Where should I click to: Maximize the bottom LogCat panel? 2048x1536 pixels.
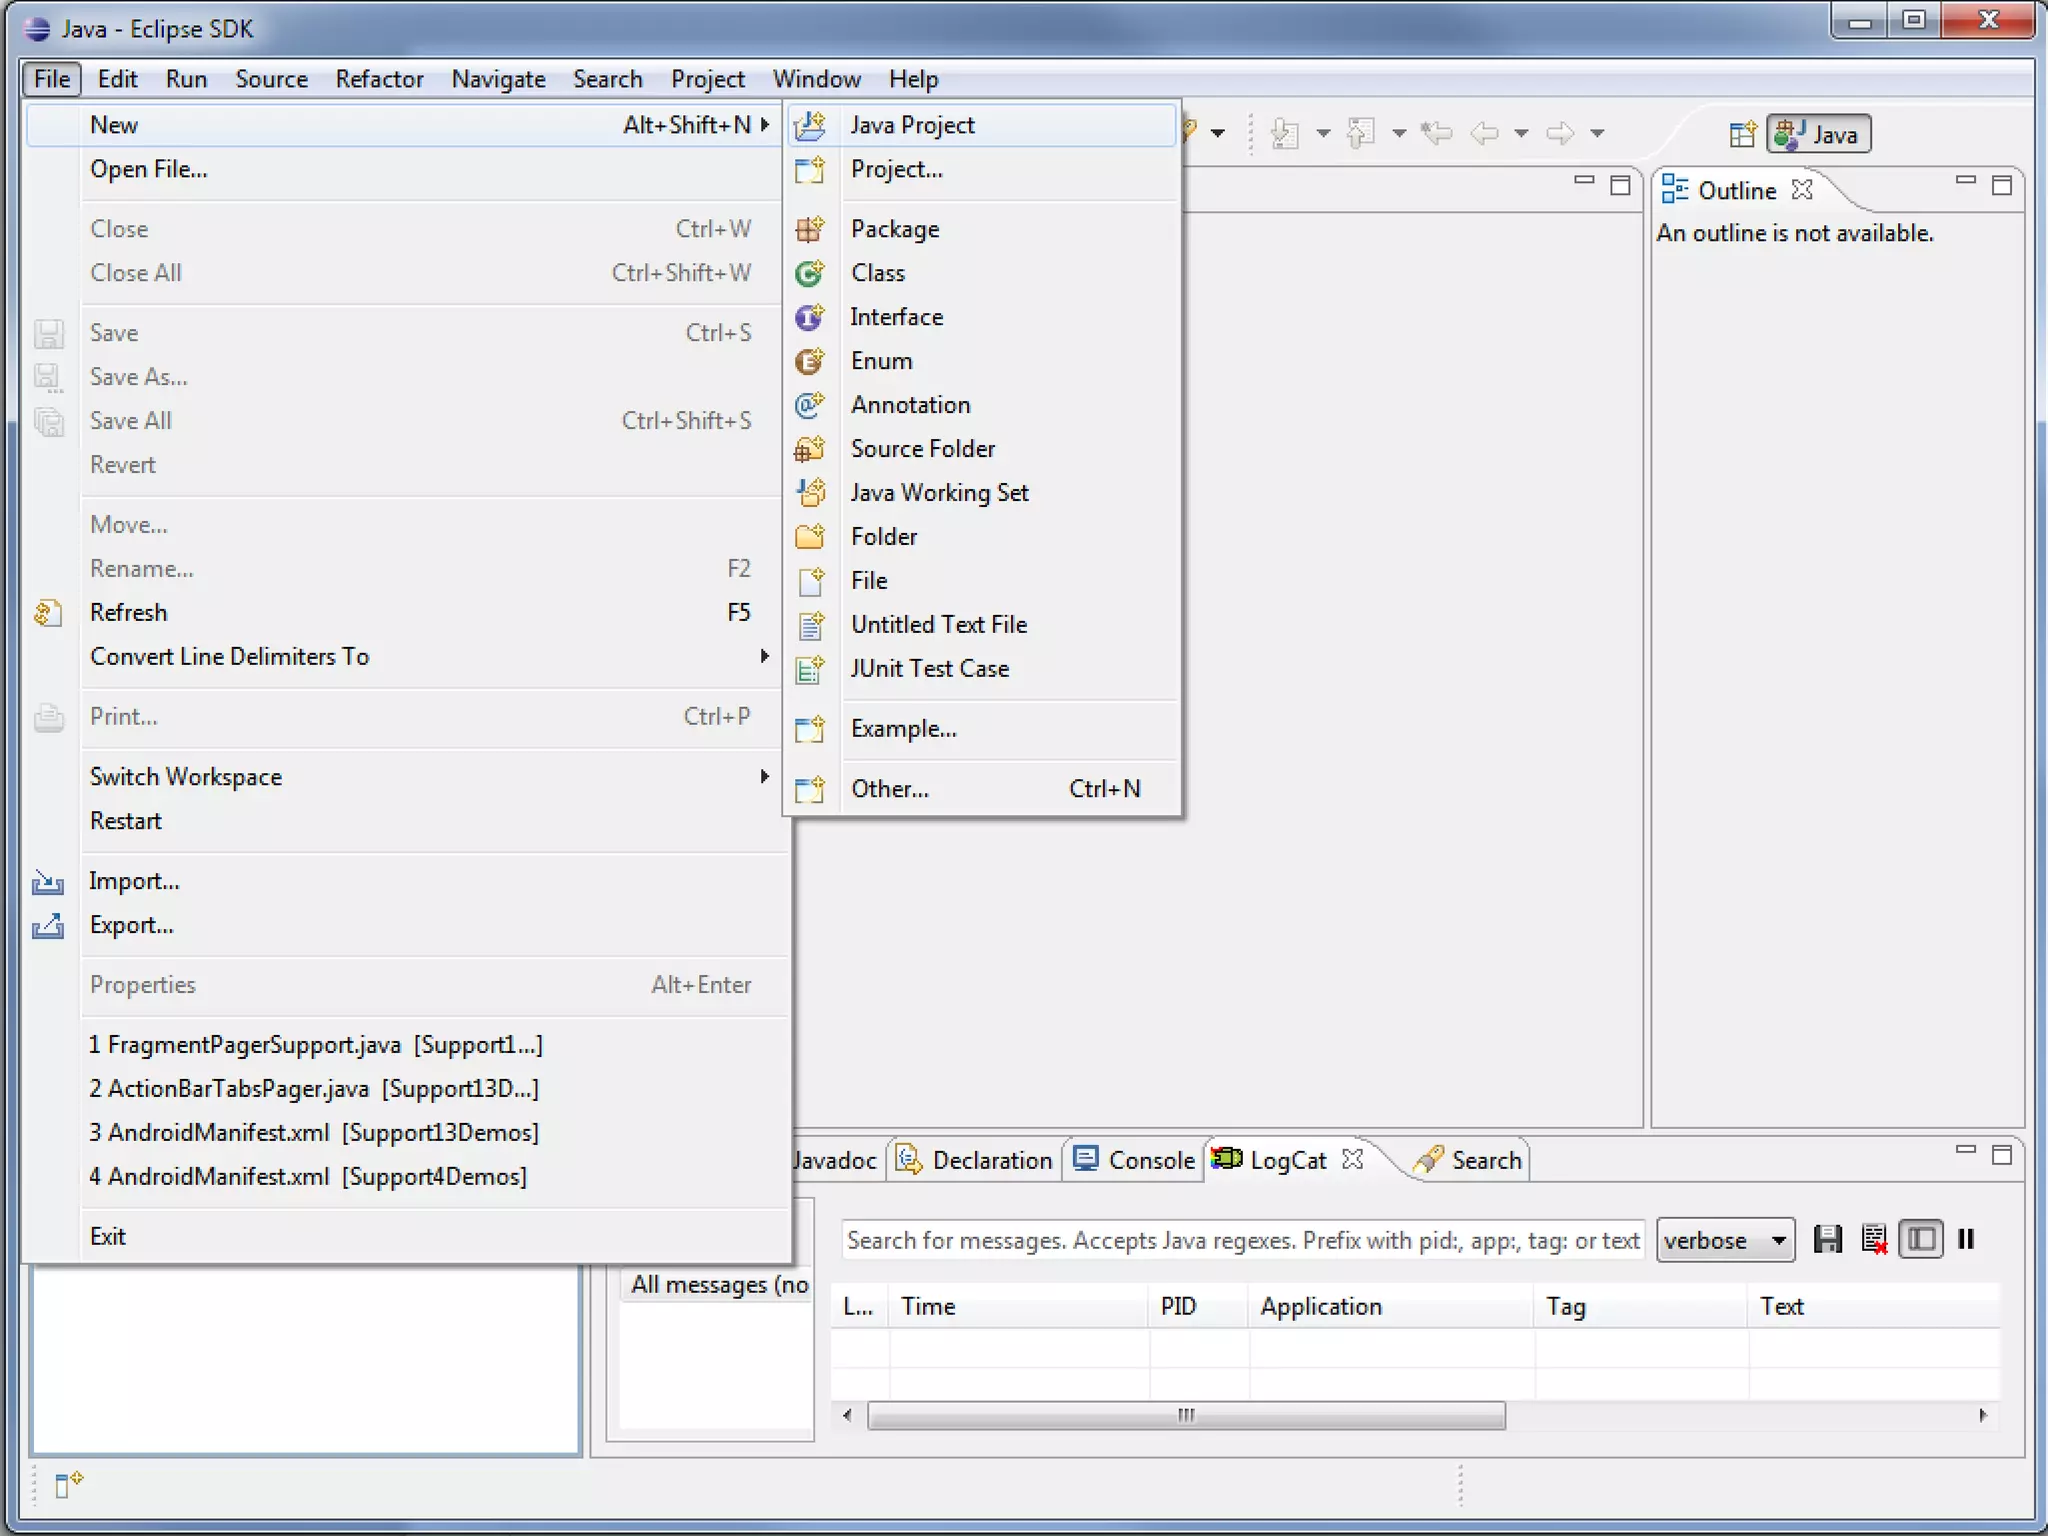pos(2001,1155)
